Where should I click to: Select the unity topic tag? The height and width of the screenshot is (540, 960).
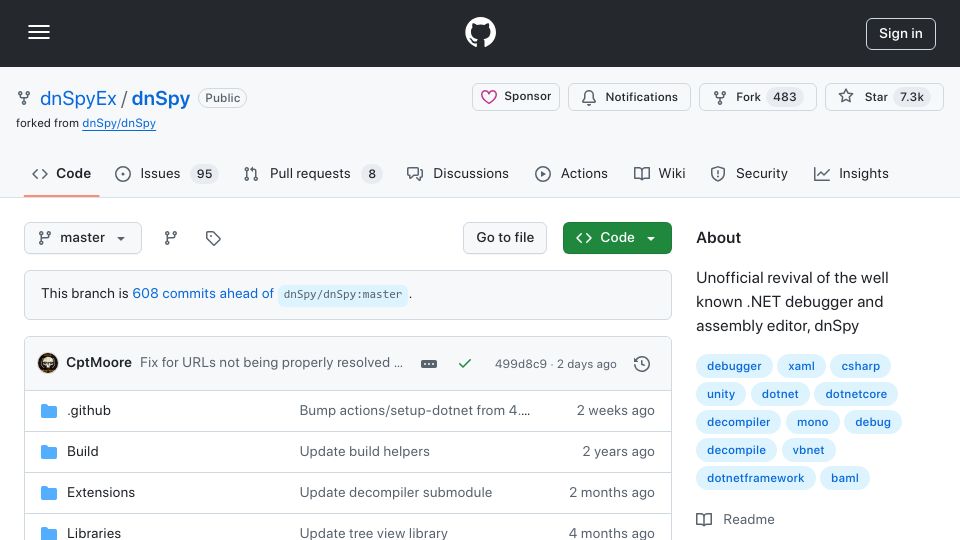click(721, 394)
